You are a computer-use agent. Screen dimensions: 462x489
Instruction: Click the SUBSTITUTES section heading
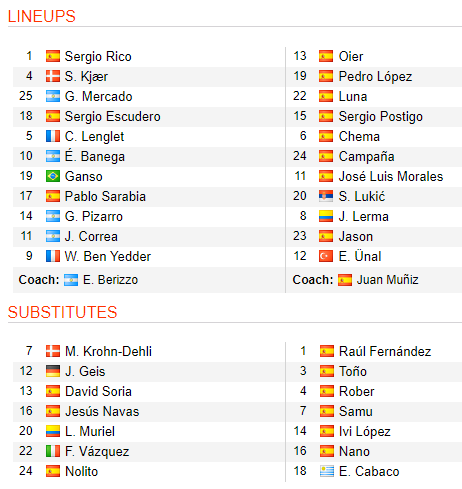62,312
